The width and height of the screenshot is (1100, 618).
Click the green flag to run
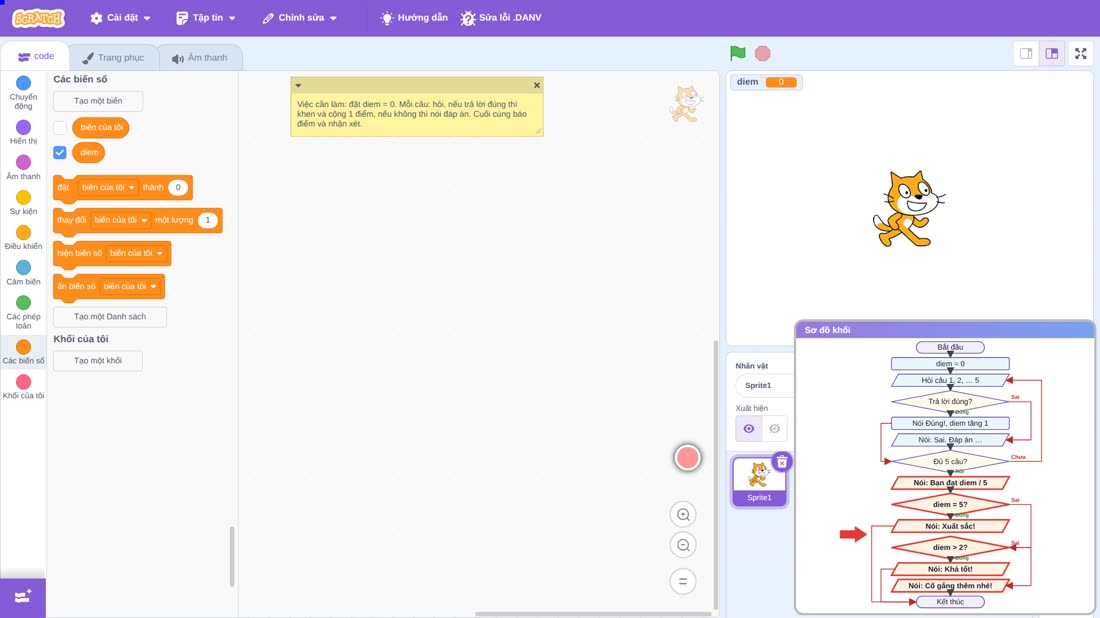[x=737, y=53]
